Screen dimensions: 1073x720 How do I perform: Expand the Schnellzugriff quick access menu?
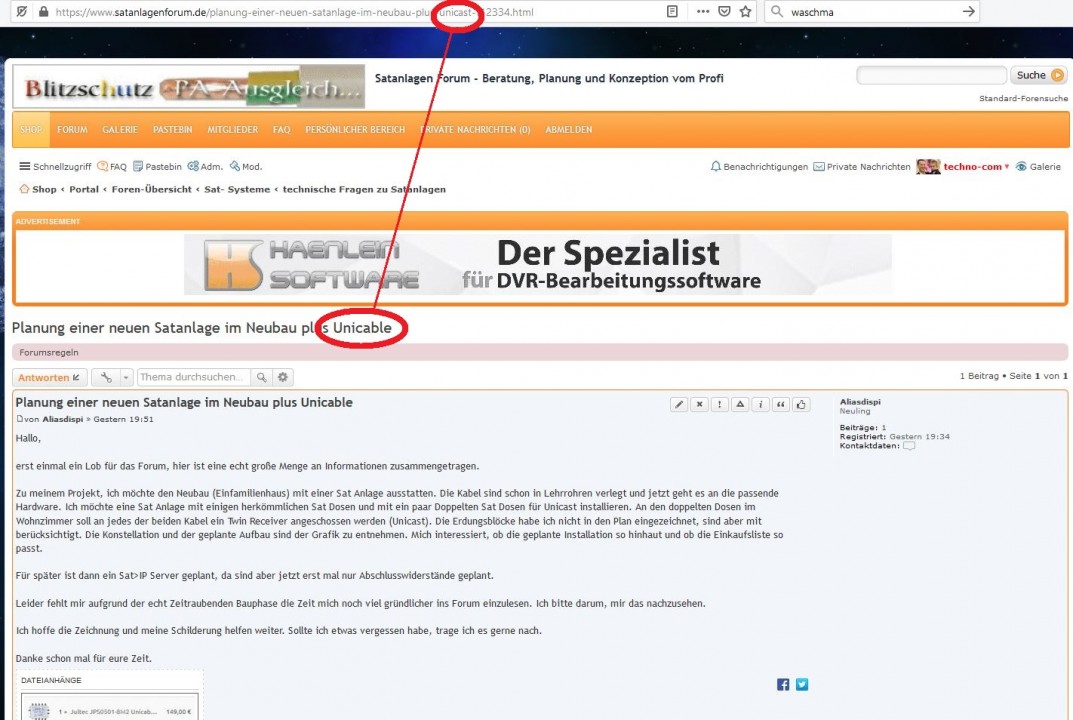click(55, 167)
